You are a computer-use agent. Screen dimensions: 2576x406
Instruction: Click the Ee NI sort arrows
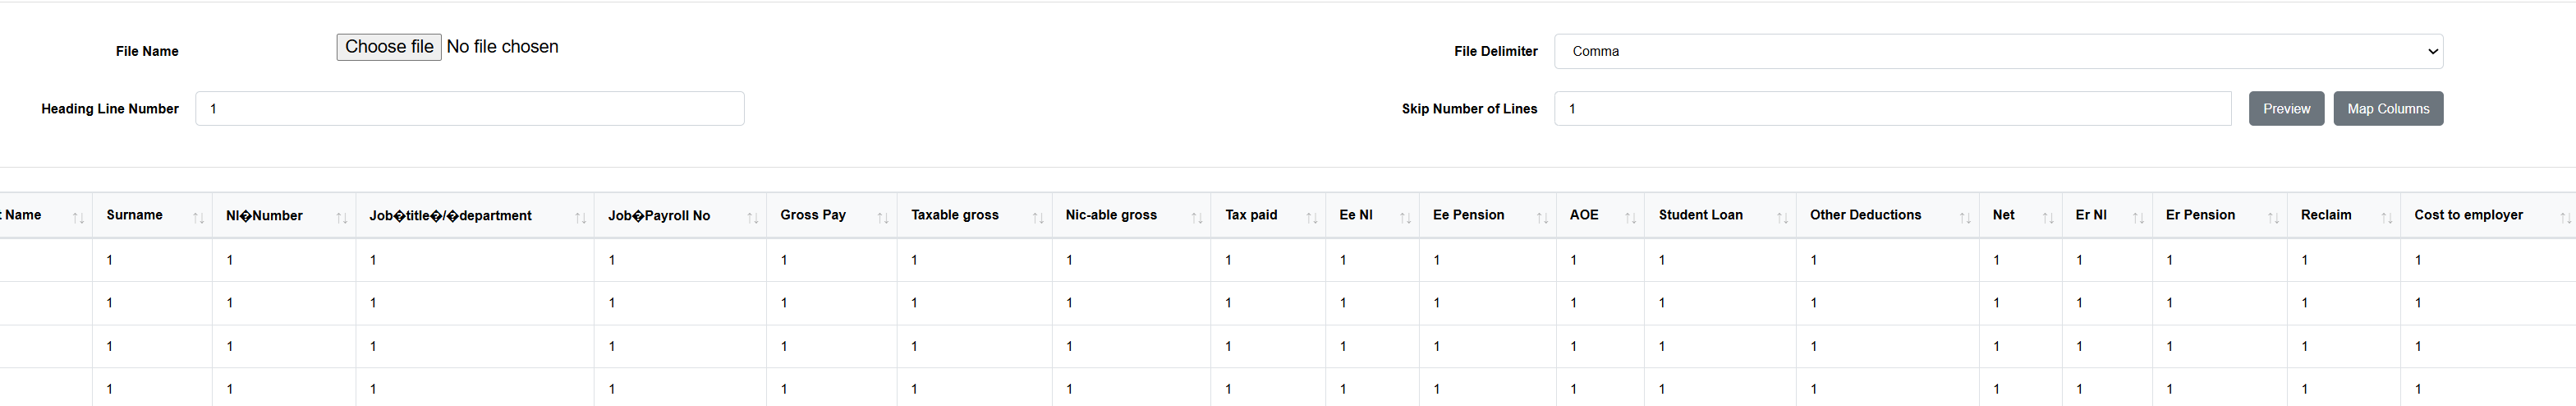1405,217
